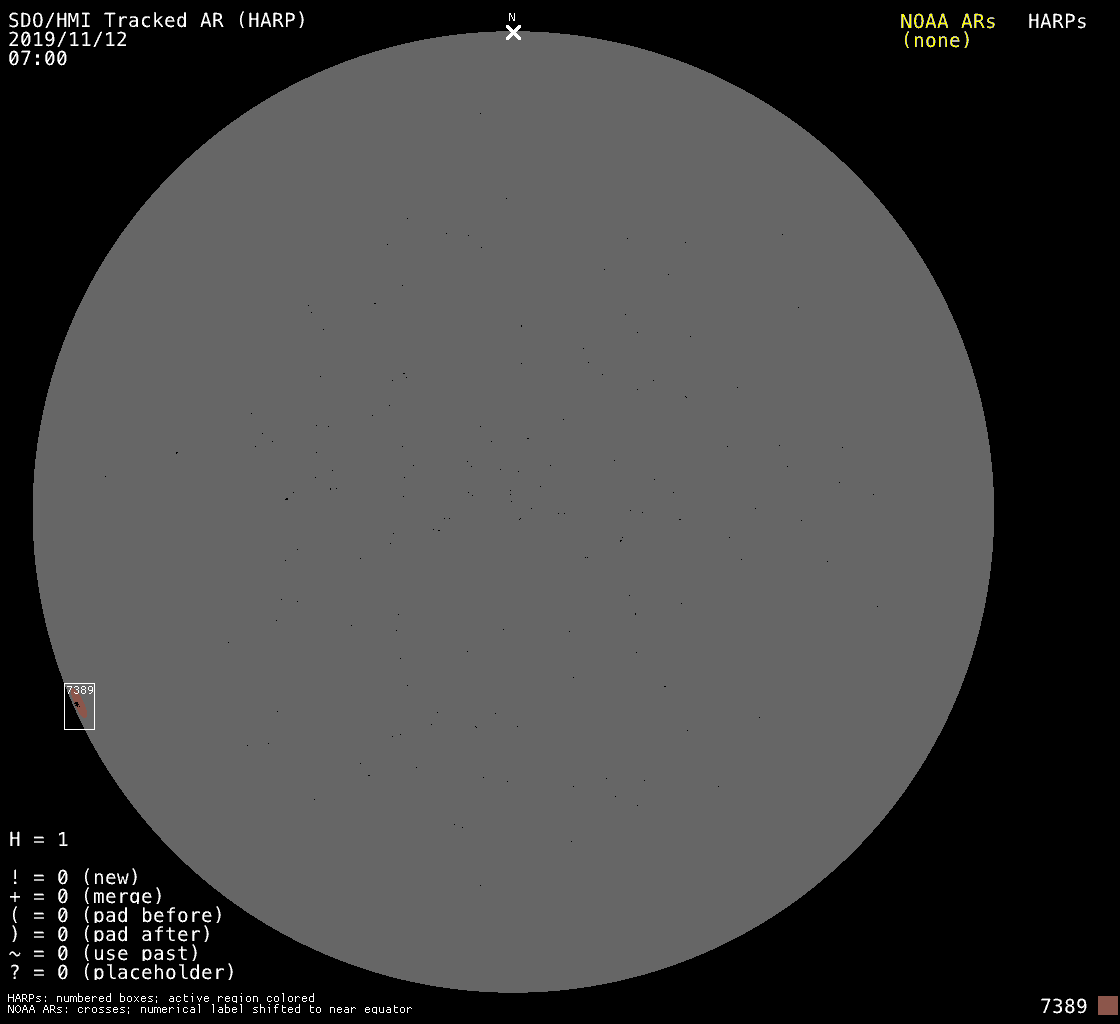Click the "~ = 0 (use past)" legend line

(104, 953)
